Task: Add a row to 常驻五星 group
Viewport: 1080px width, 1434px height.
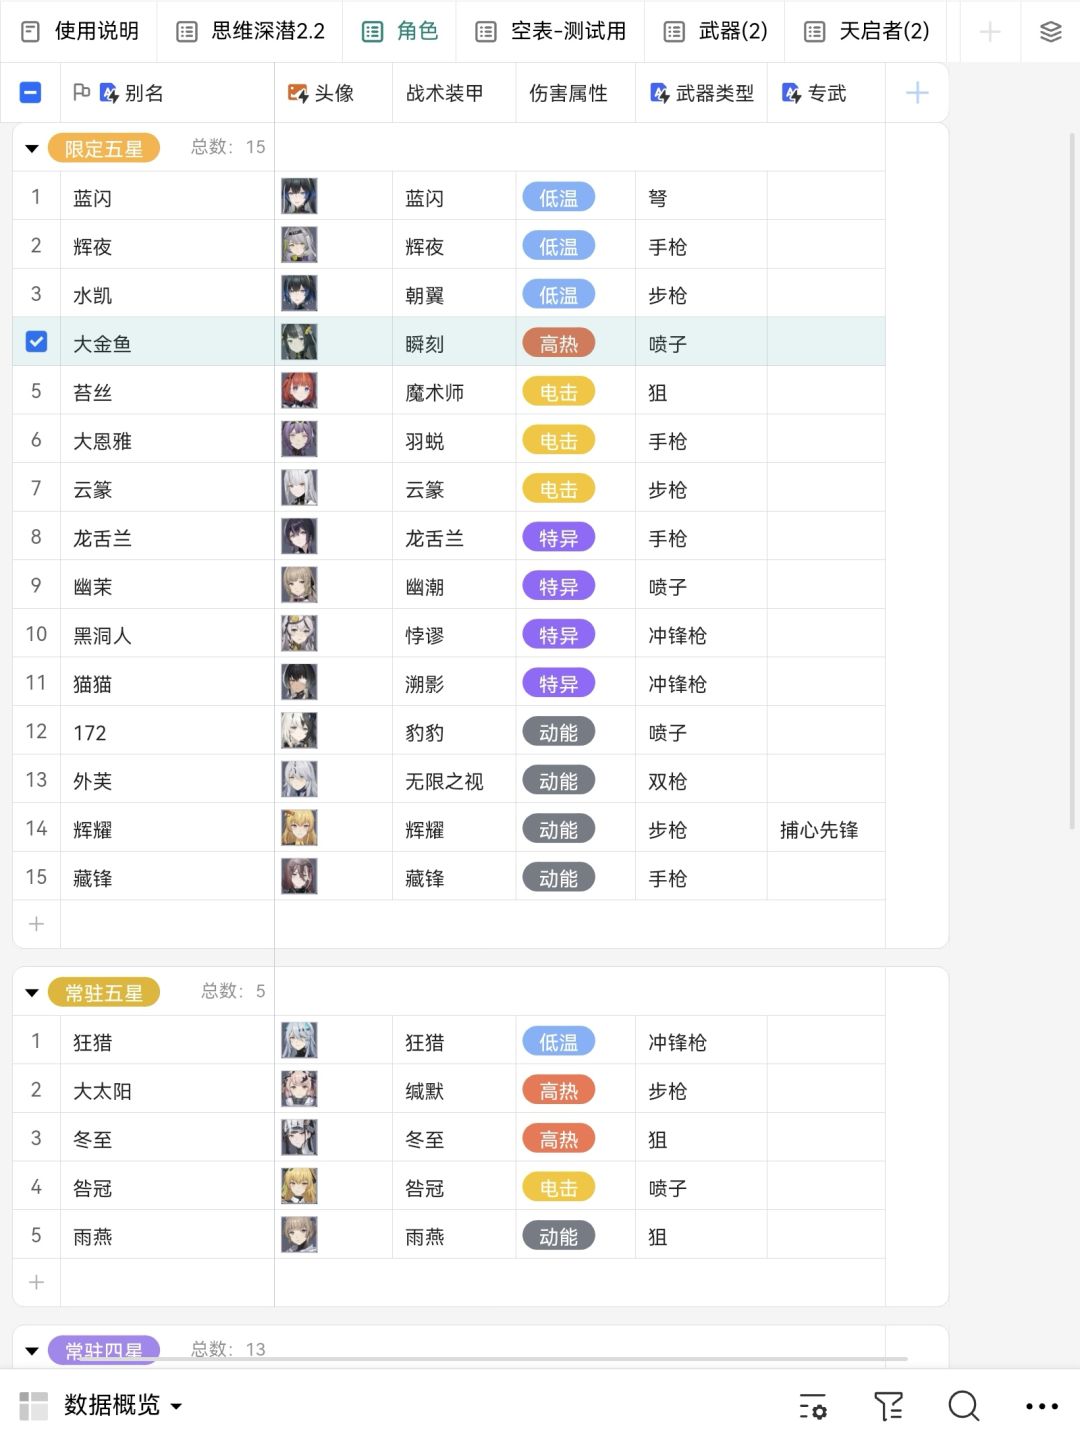Action: (36, 1282)
